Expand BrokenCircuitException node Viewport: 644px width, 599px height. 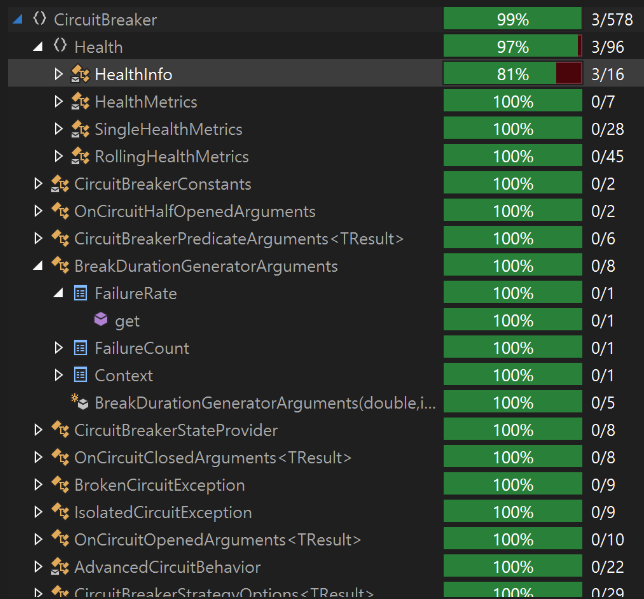pos(38,485)
